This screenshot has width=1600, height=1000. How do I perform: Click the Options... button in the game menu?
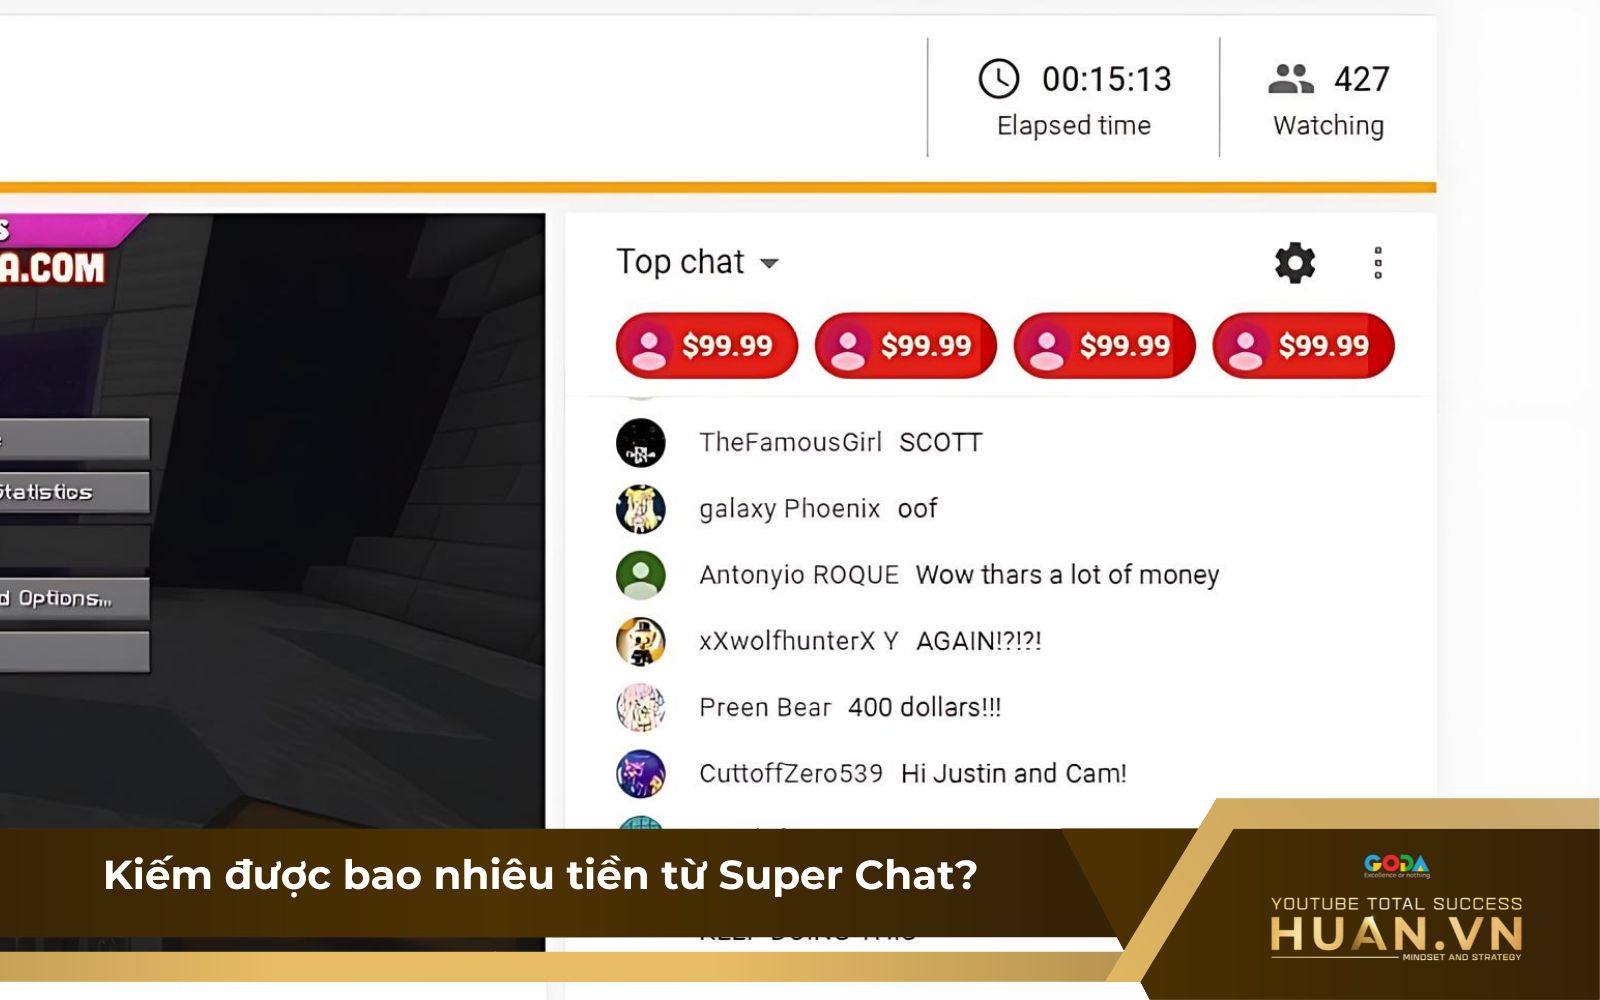click(x=74, y=598)
